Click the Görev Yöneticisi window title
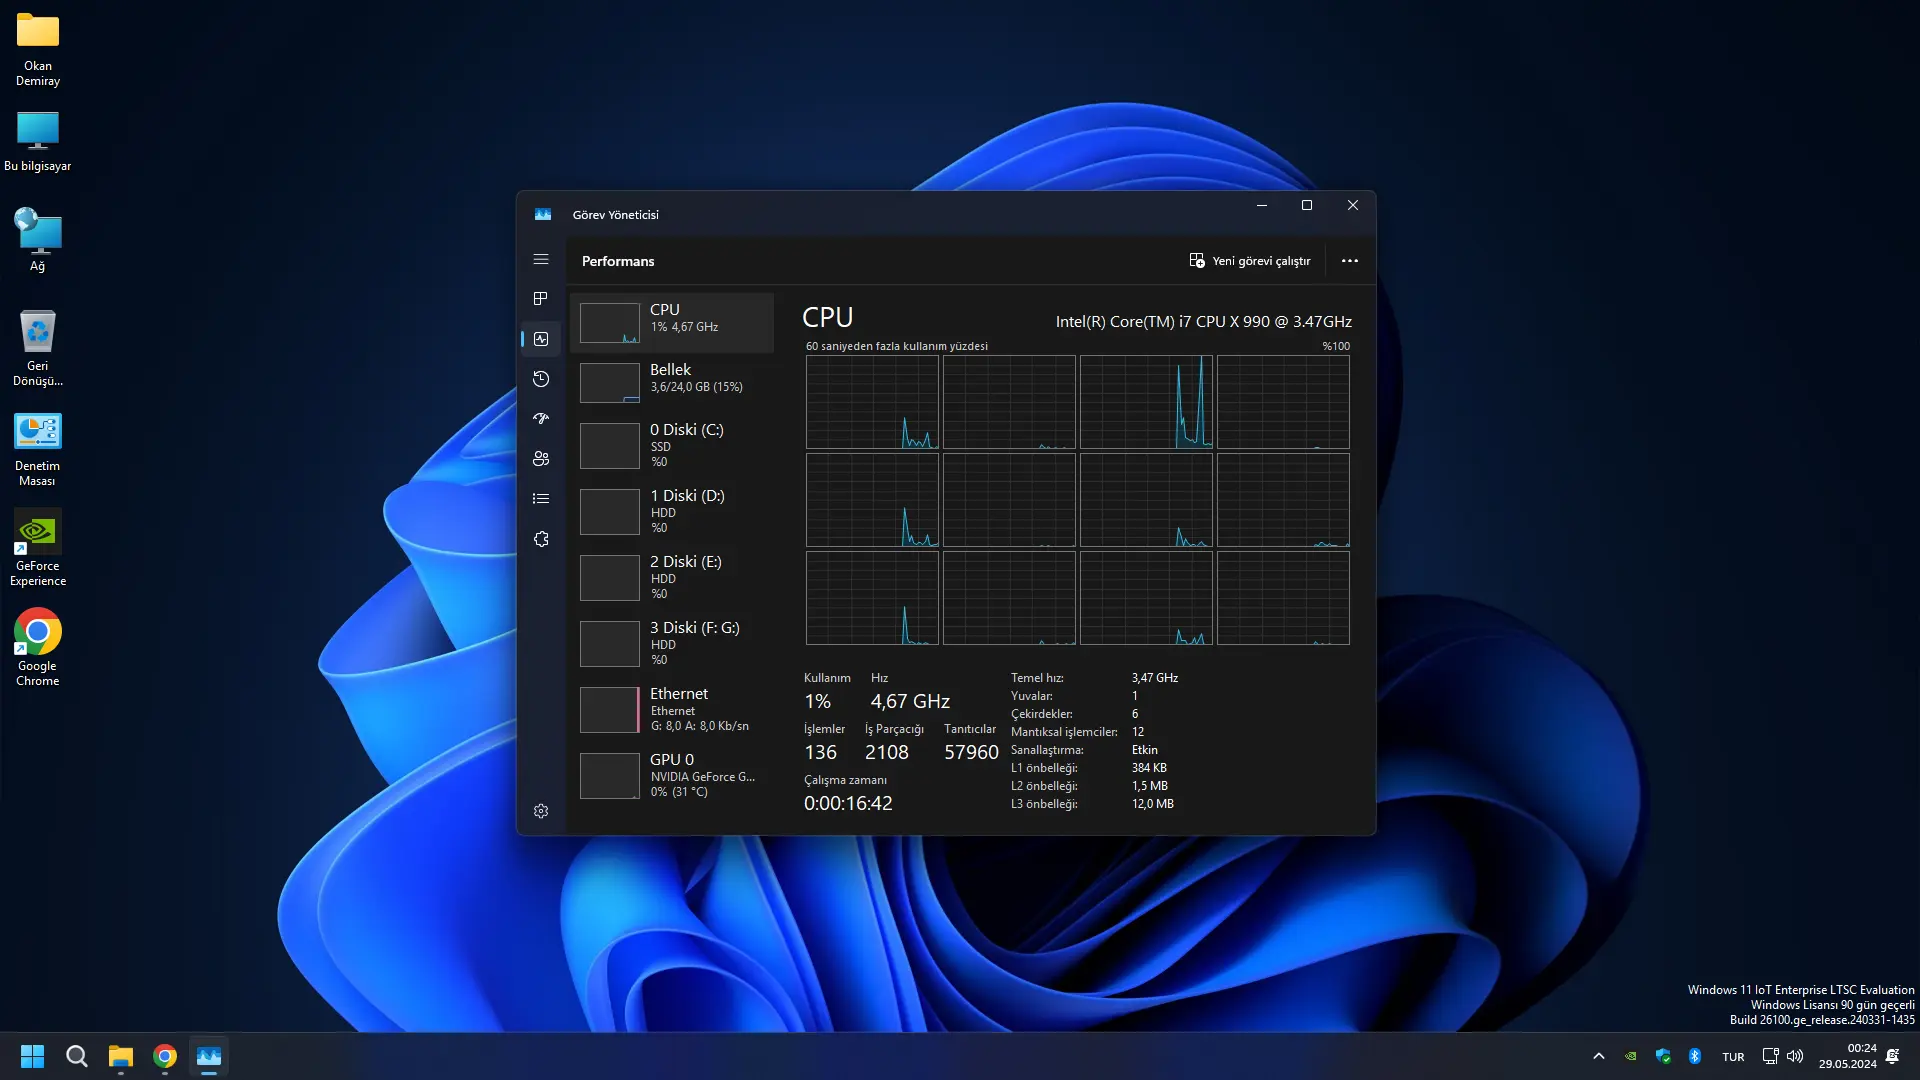 tap(615, 215)
